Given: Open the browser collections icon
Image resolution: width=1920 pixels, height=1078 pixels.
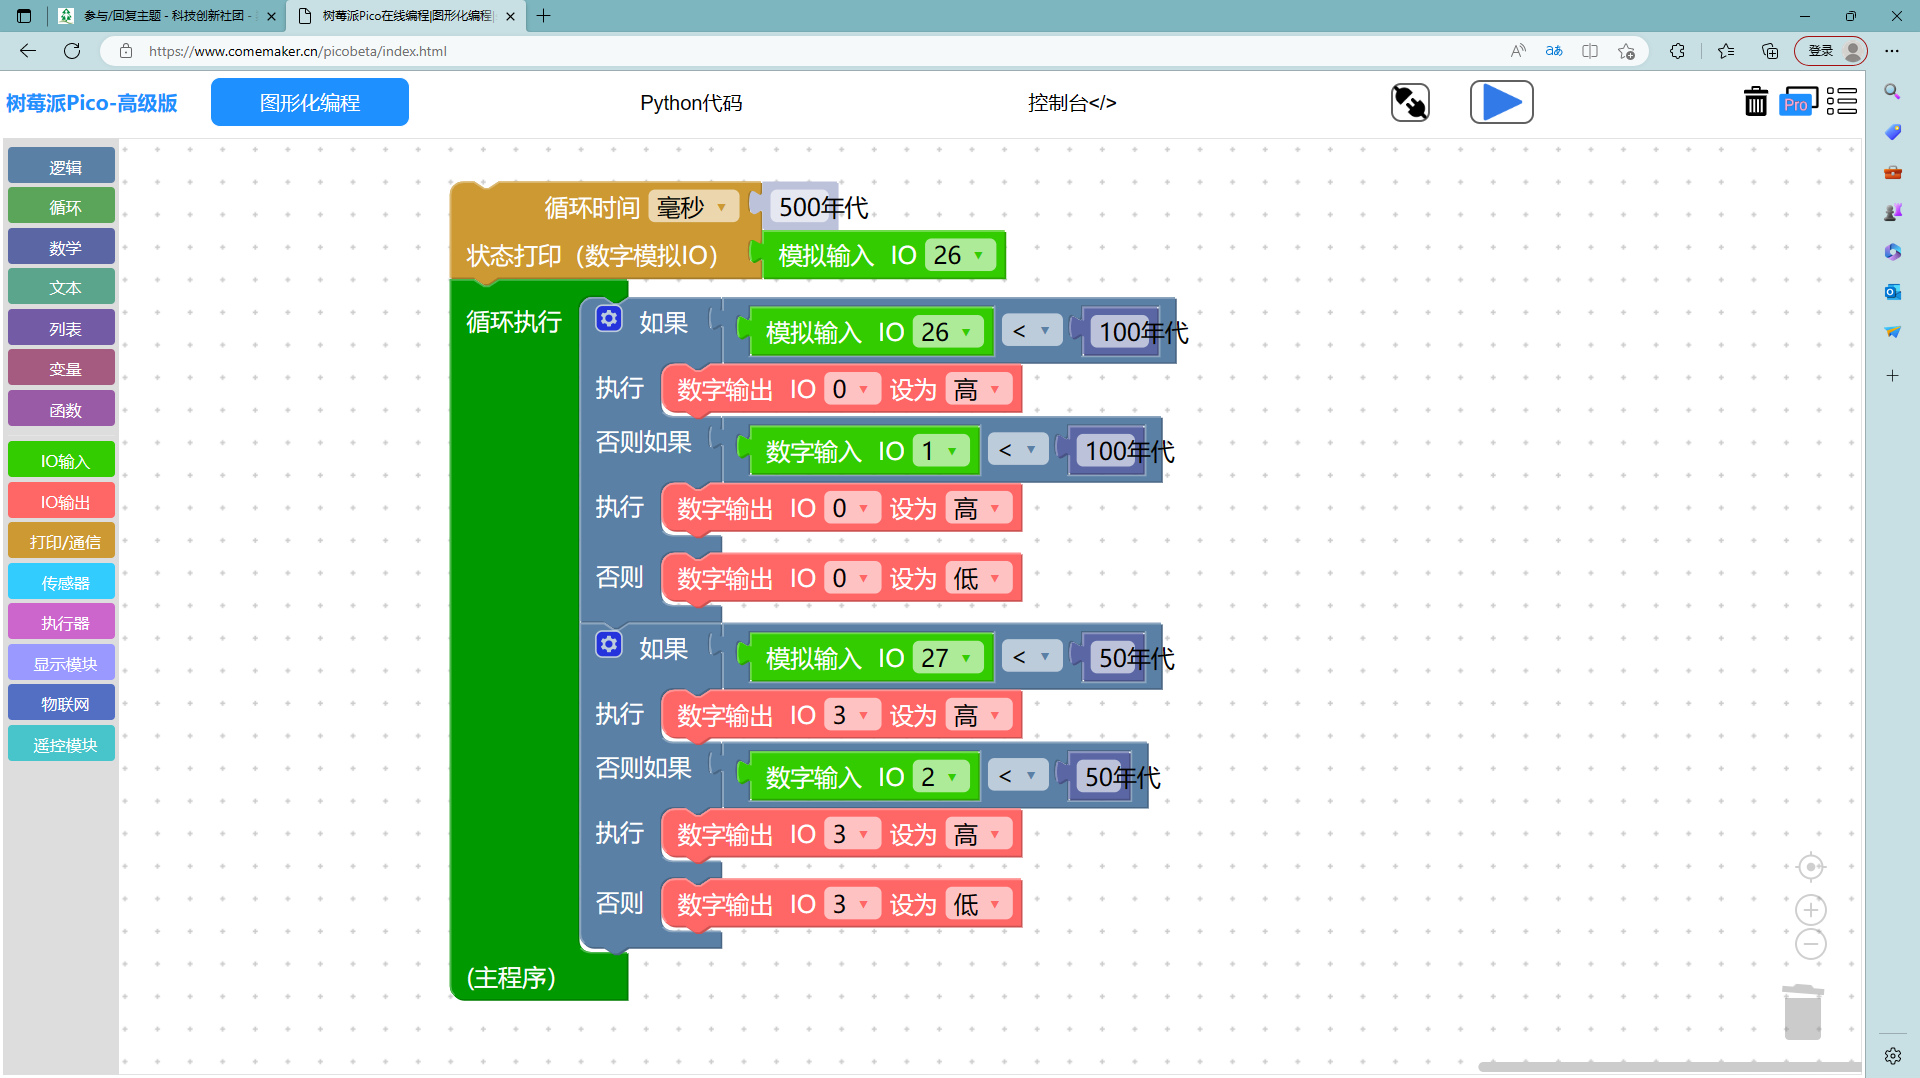Looking at the screenshot, I should pyautogui.click(x=1770, y=51).
